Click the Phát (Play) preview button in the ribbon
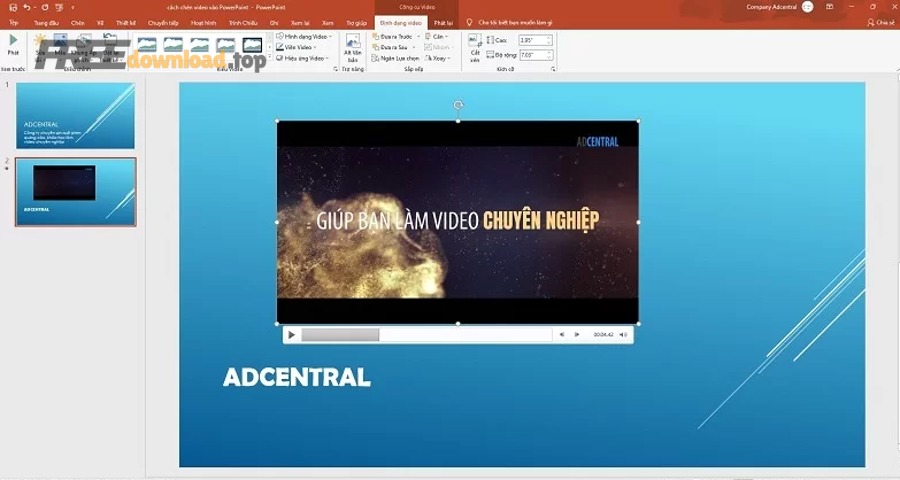900x480 pixels. click(x=13, y=45)
